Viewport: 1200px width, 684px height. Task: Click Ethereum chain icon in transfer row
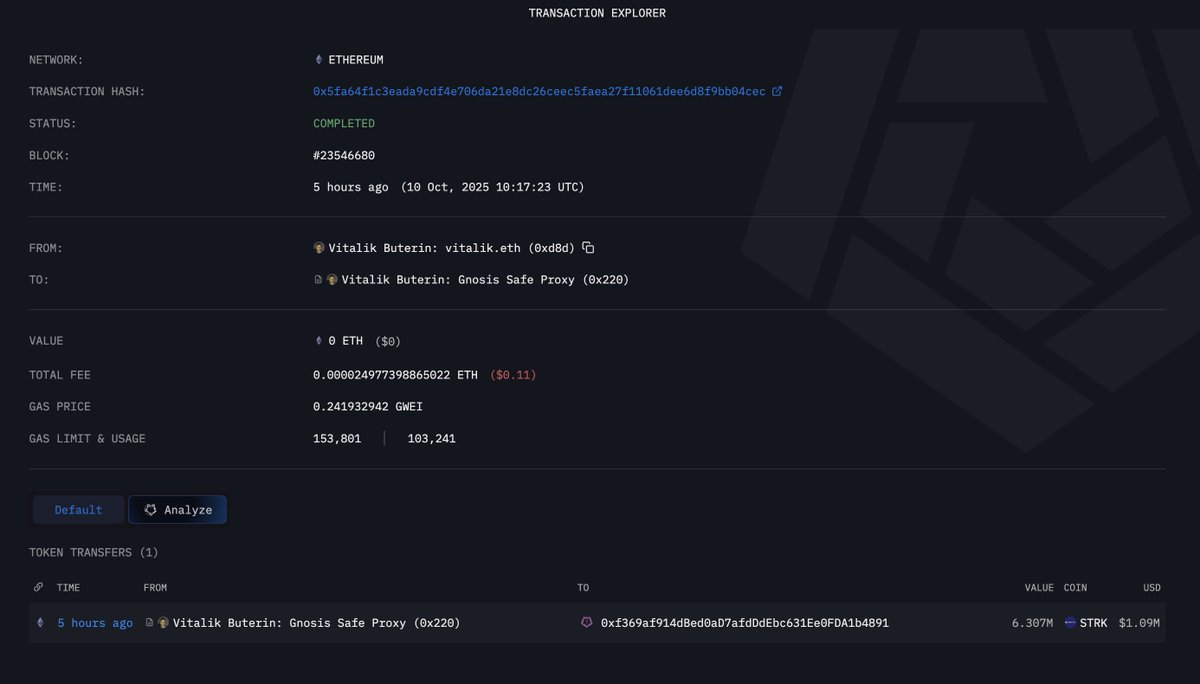coord(41,623)
